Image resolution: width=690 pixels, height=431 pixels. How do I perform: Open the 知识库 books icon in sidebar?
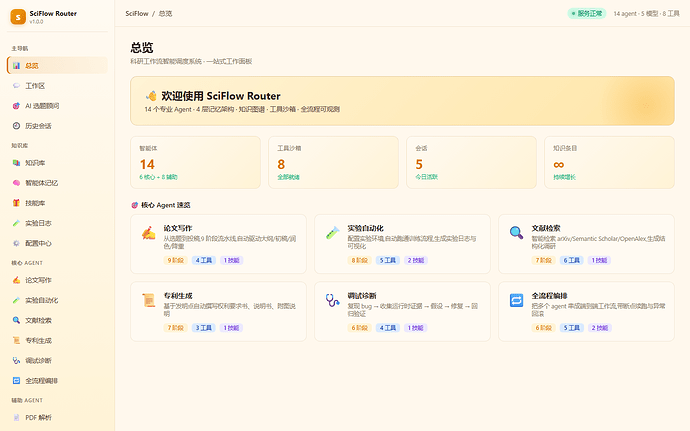(16, 163)
